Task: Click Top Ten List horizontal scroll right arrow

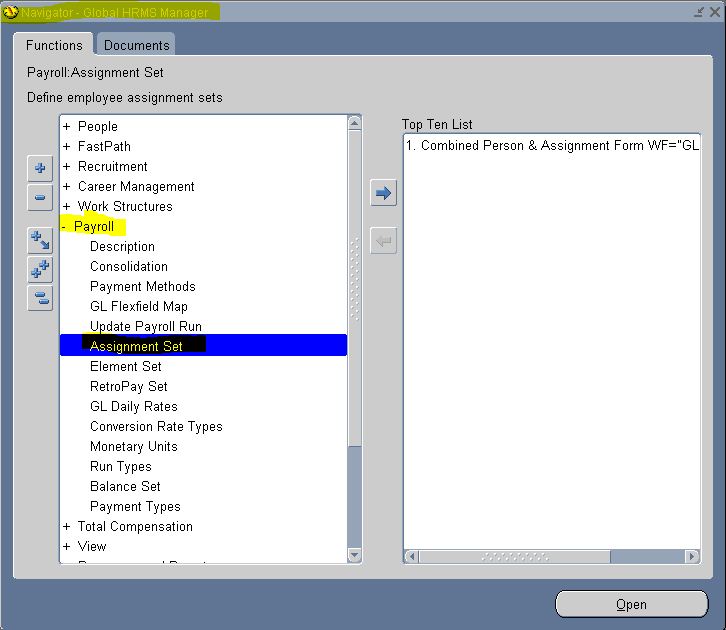Action: [692, 556]
